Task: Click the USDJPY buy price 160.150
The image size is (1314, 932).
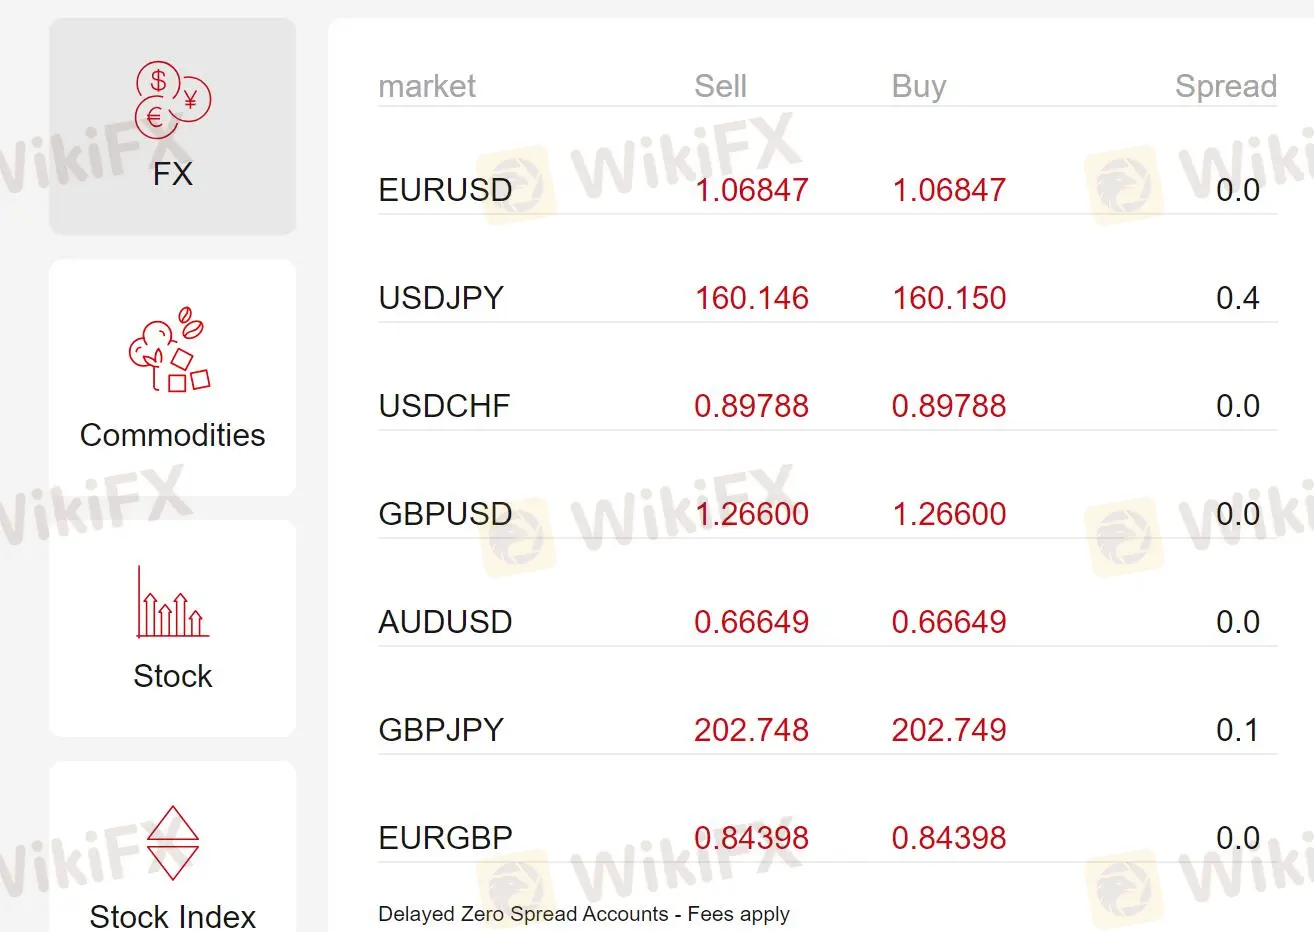Action: pyautogui.click(x=949, y=298)
